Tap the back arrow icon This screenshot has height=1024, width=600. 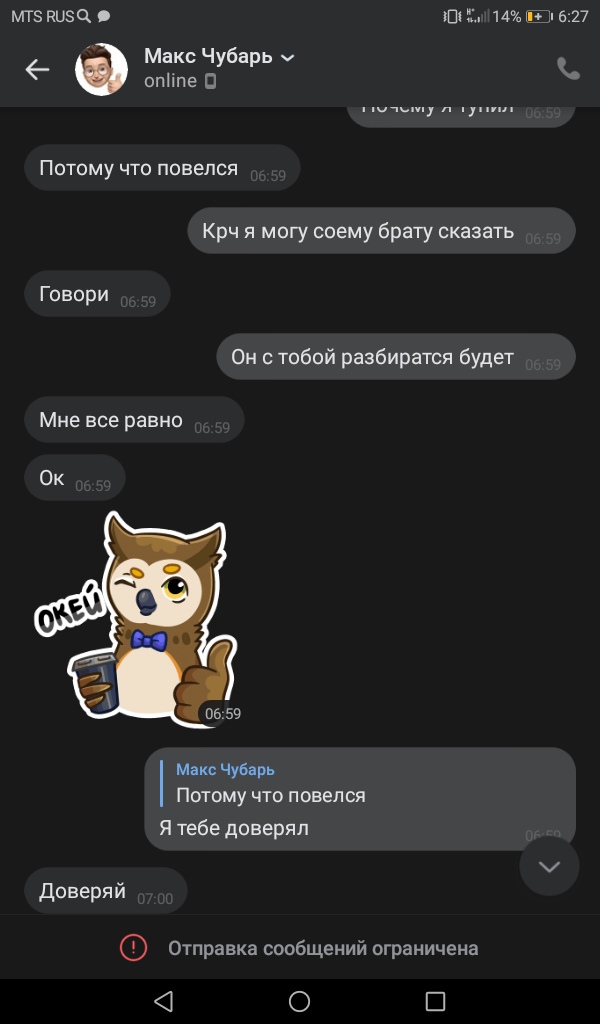pyautogui.click(x=37, y=69)
